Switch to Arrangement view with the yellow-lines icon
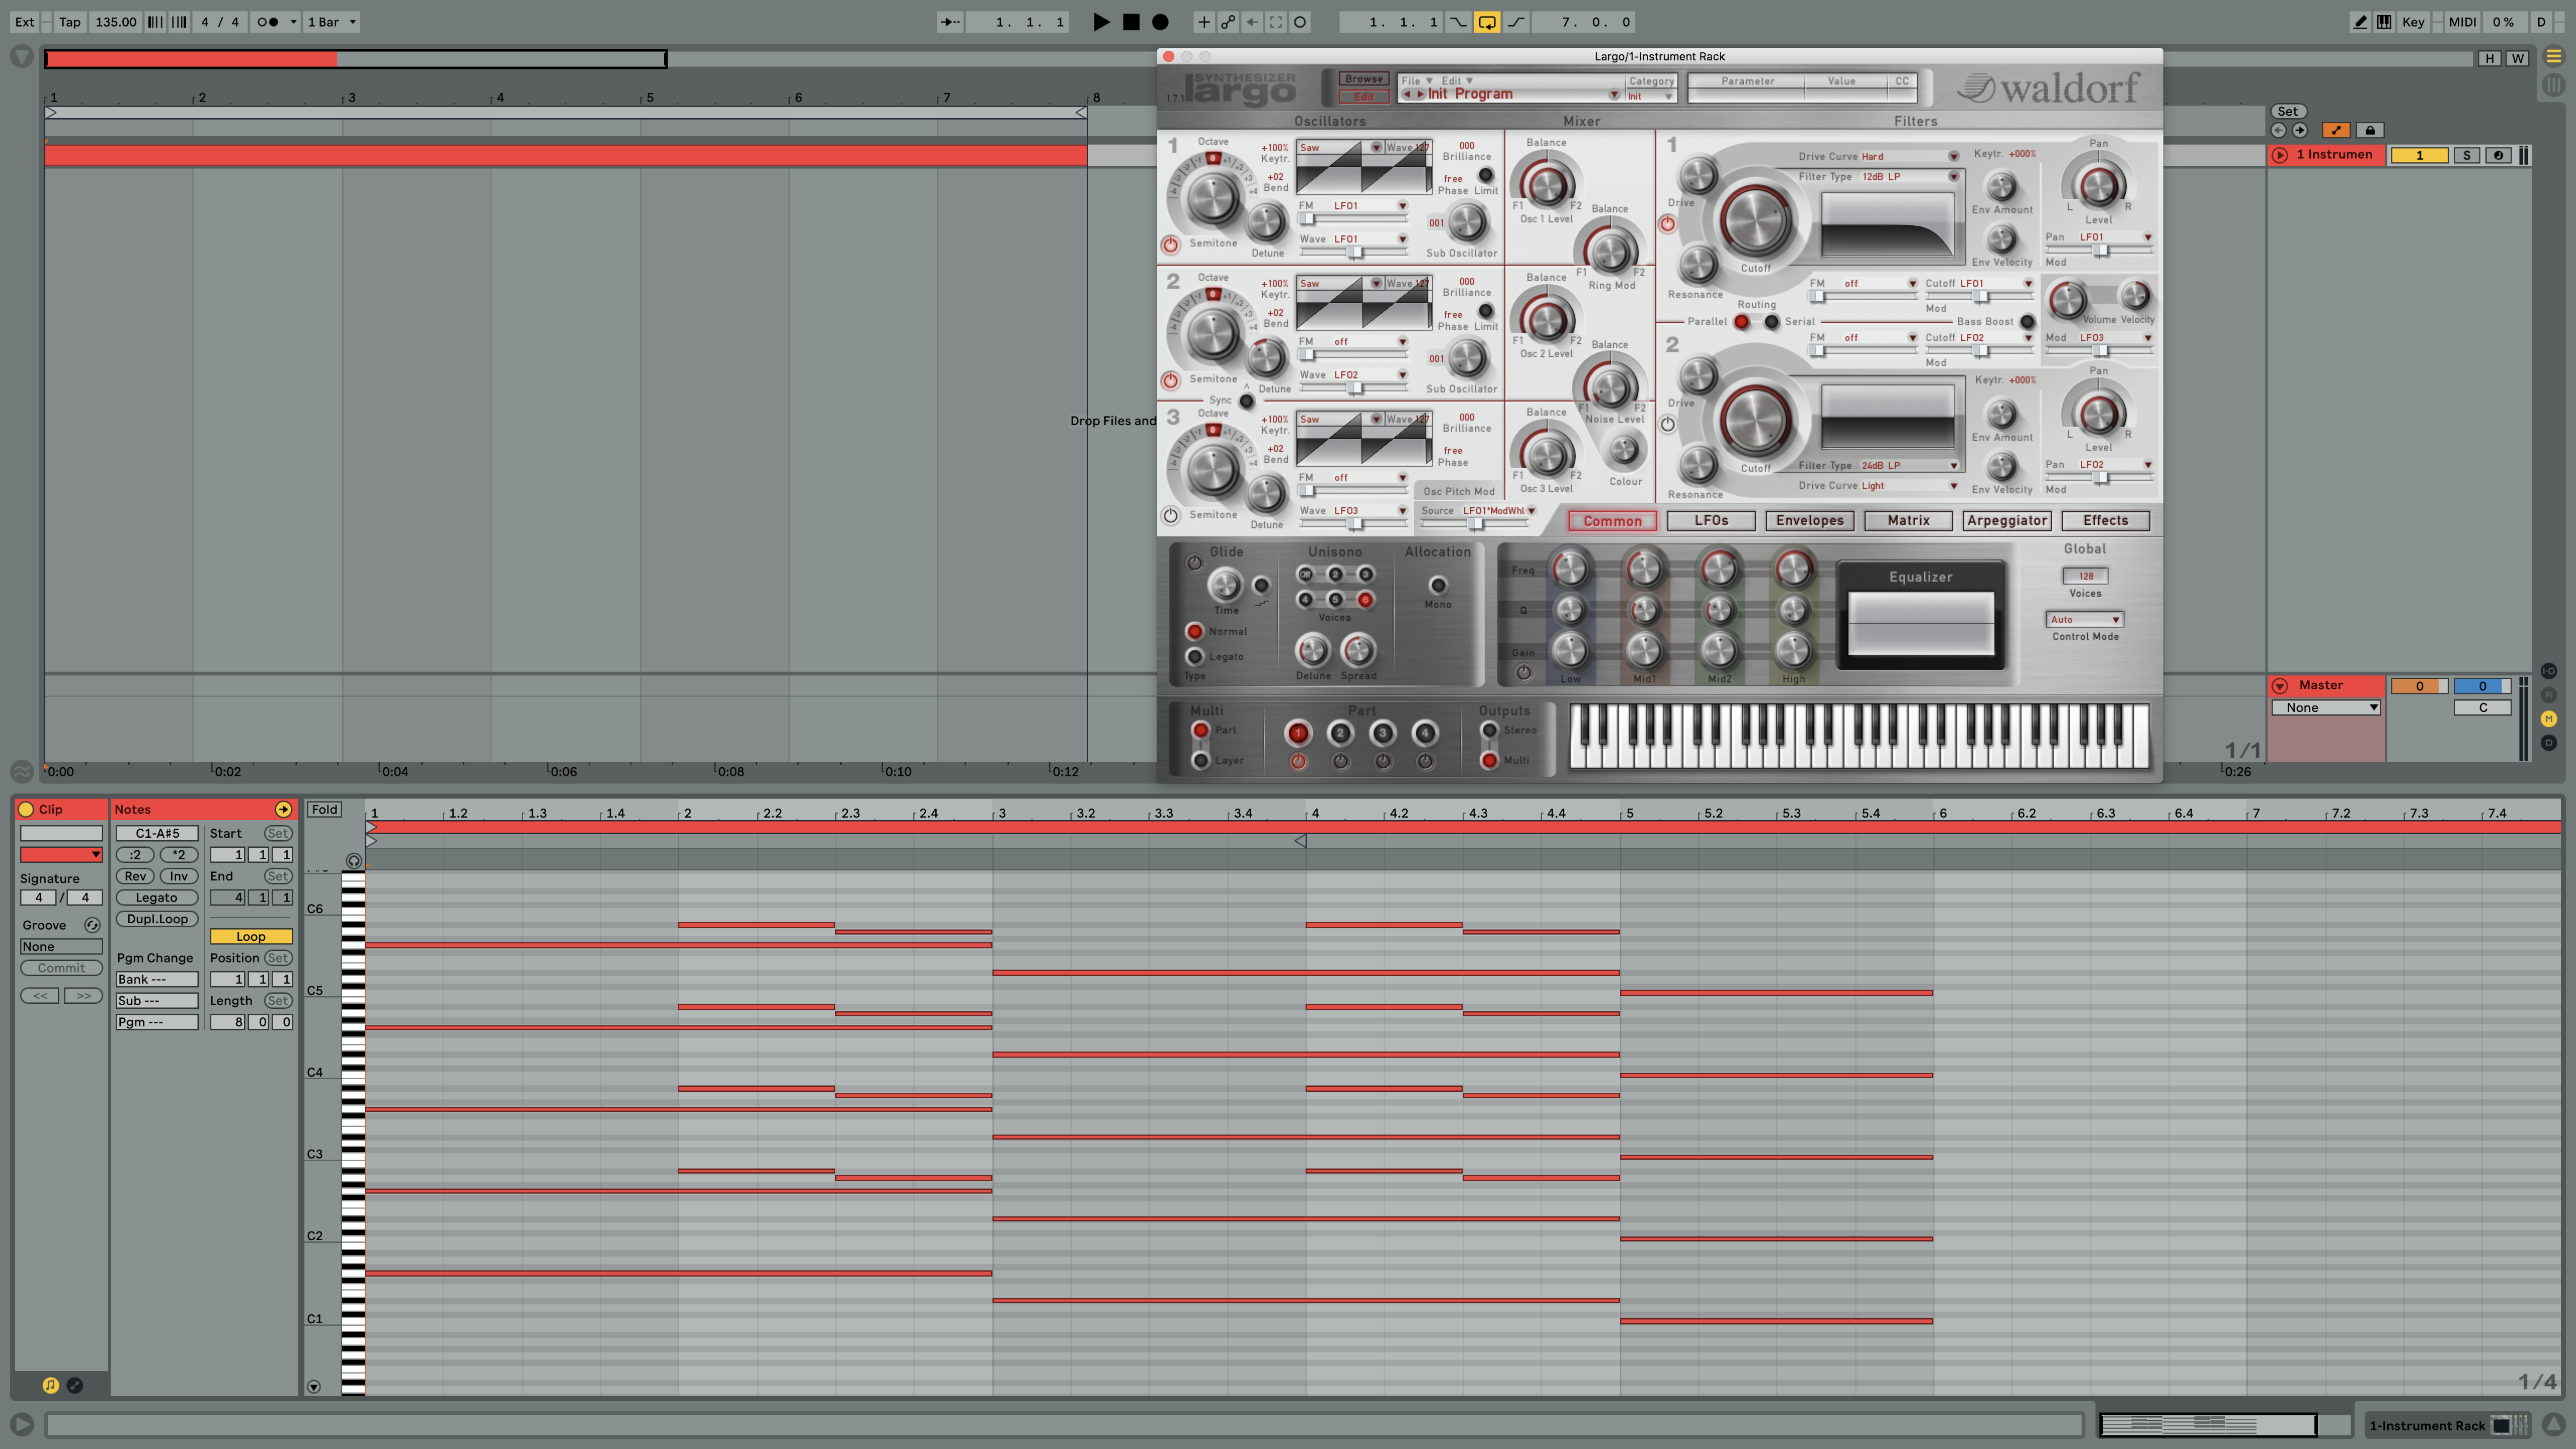 point(2553,57)
